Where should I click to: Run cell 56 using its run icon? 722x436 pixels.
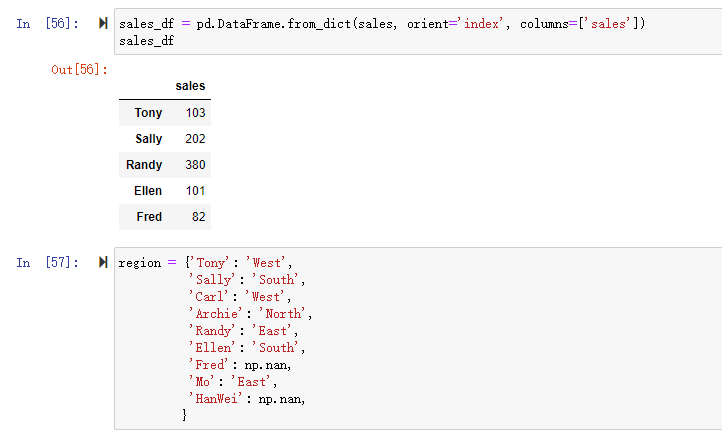(104, 23)
